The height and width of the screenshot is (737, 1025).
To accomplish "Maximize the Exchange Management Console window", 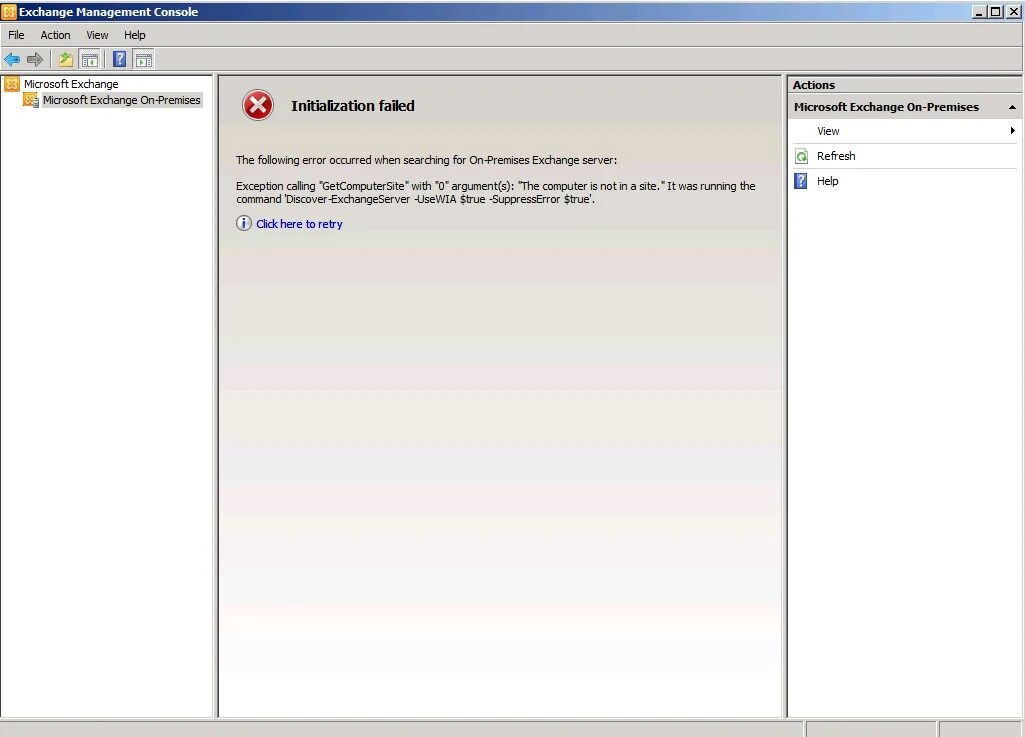I will pos(995,12).
